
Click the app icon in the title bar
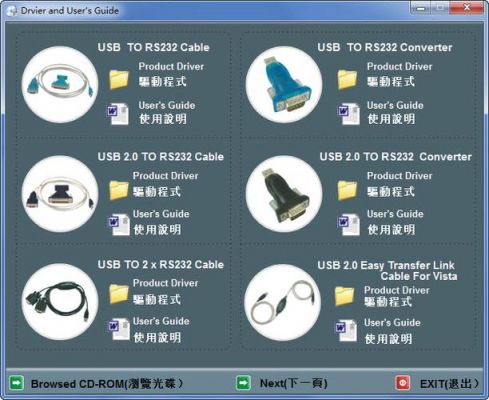coord(12,11)
